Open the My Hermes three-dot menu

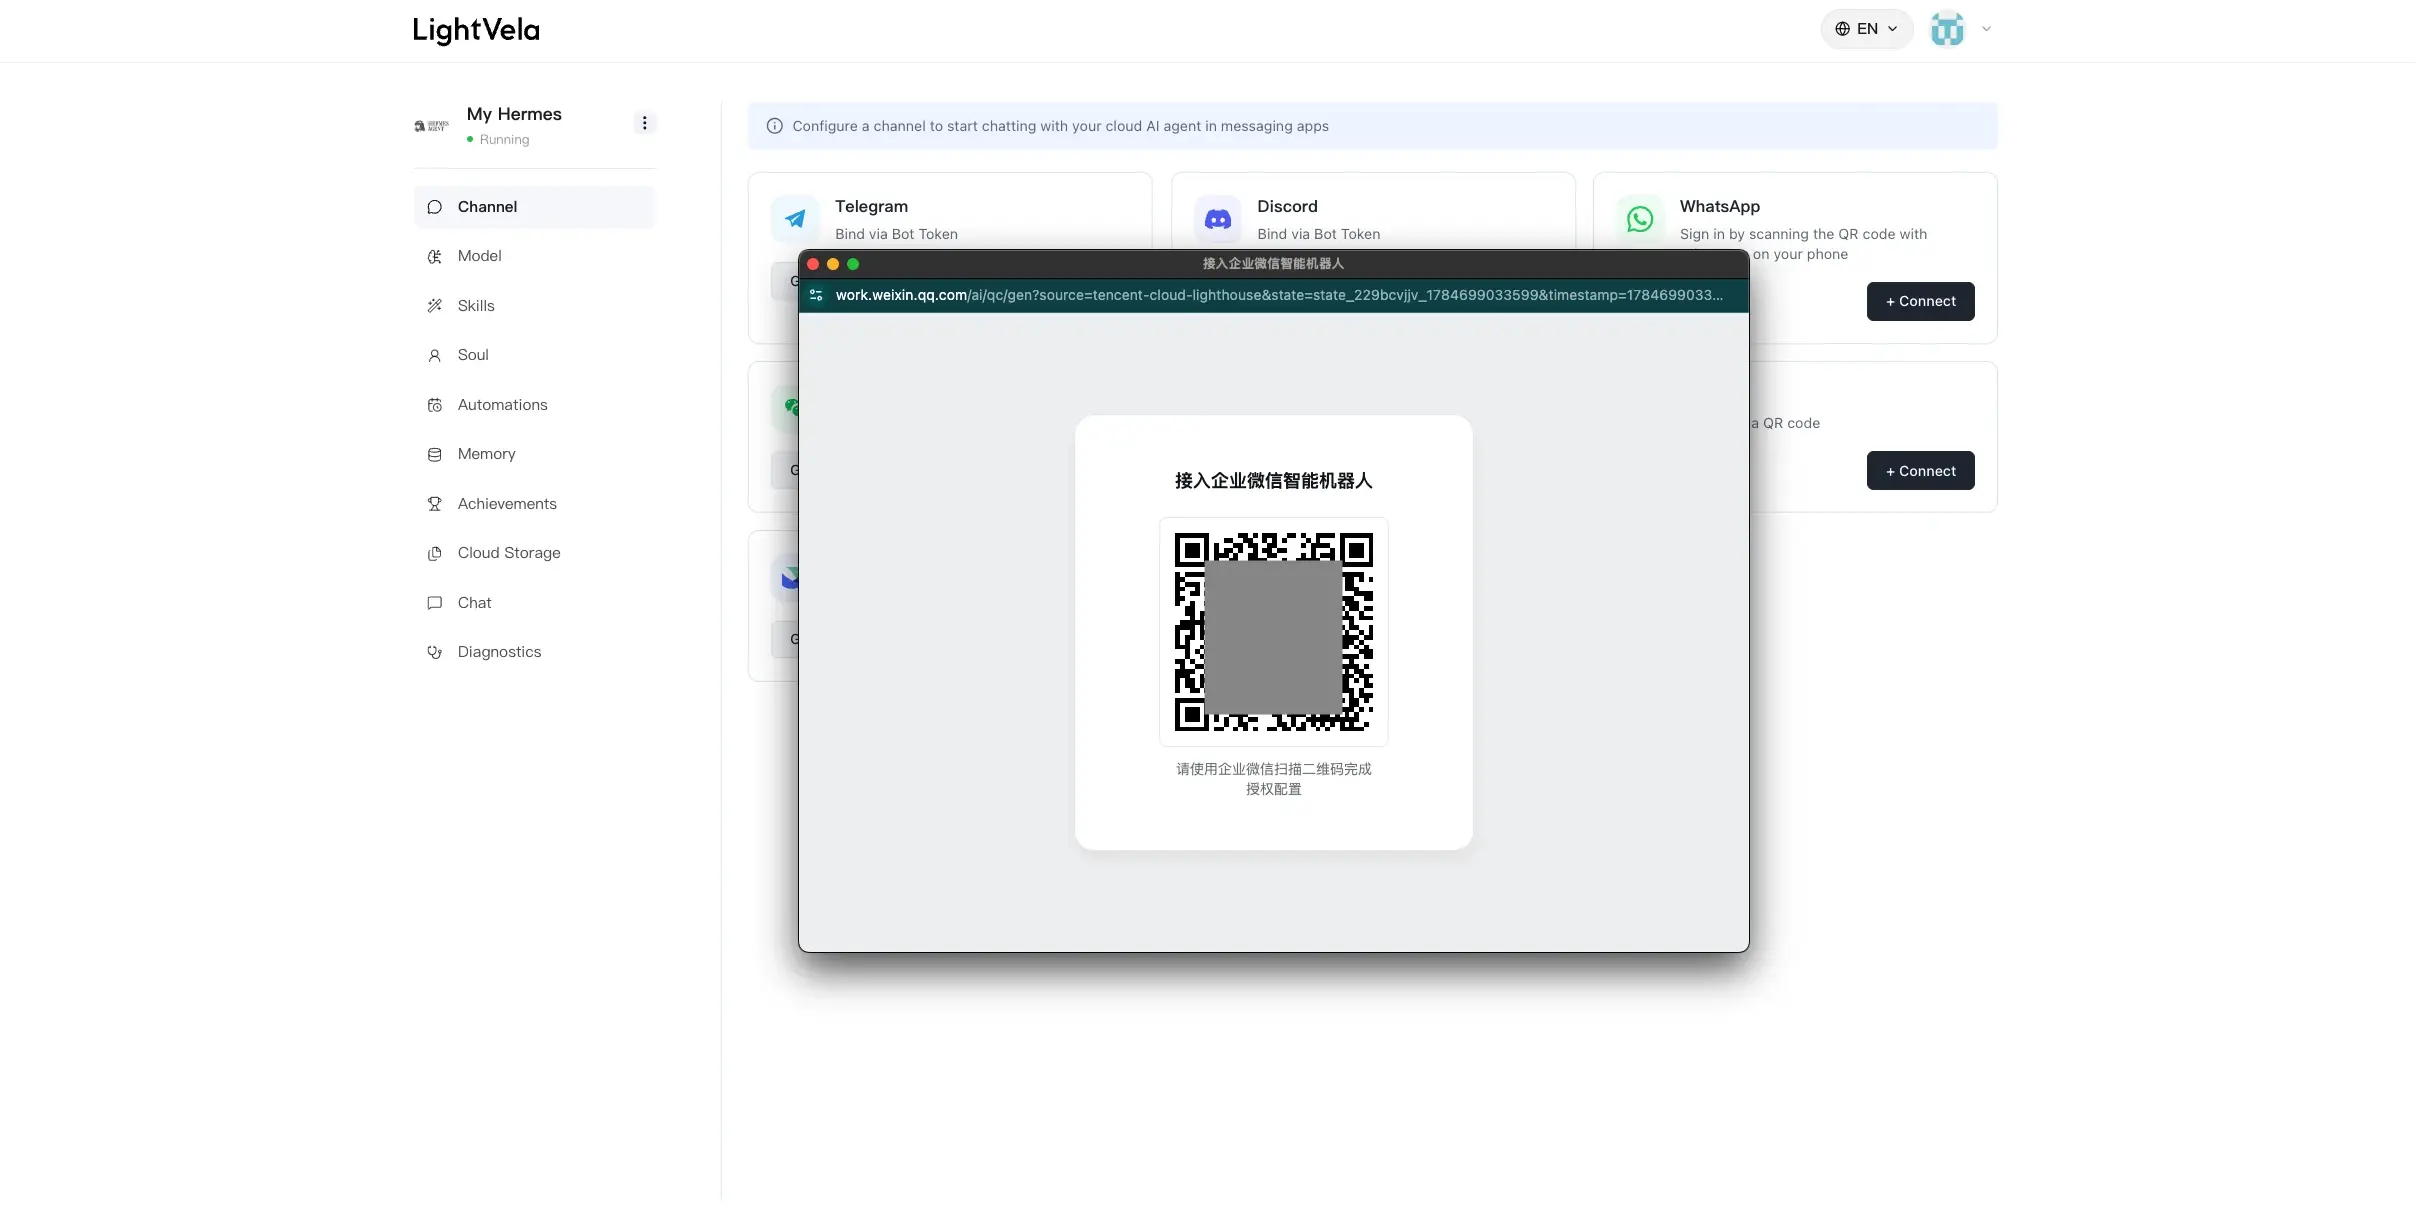pos(645,123)
